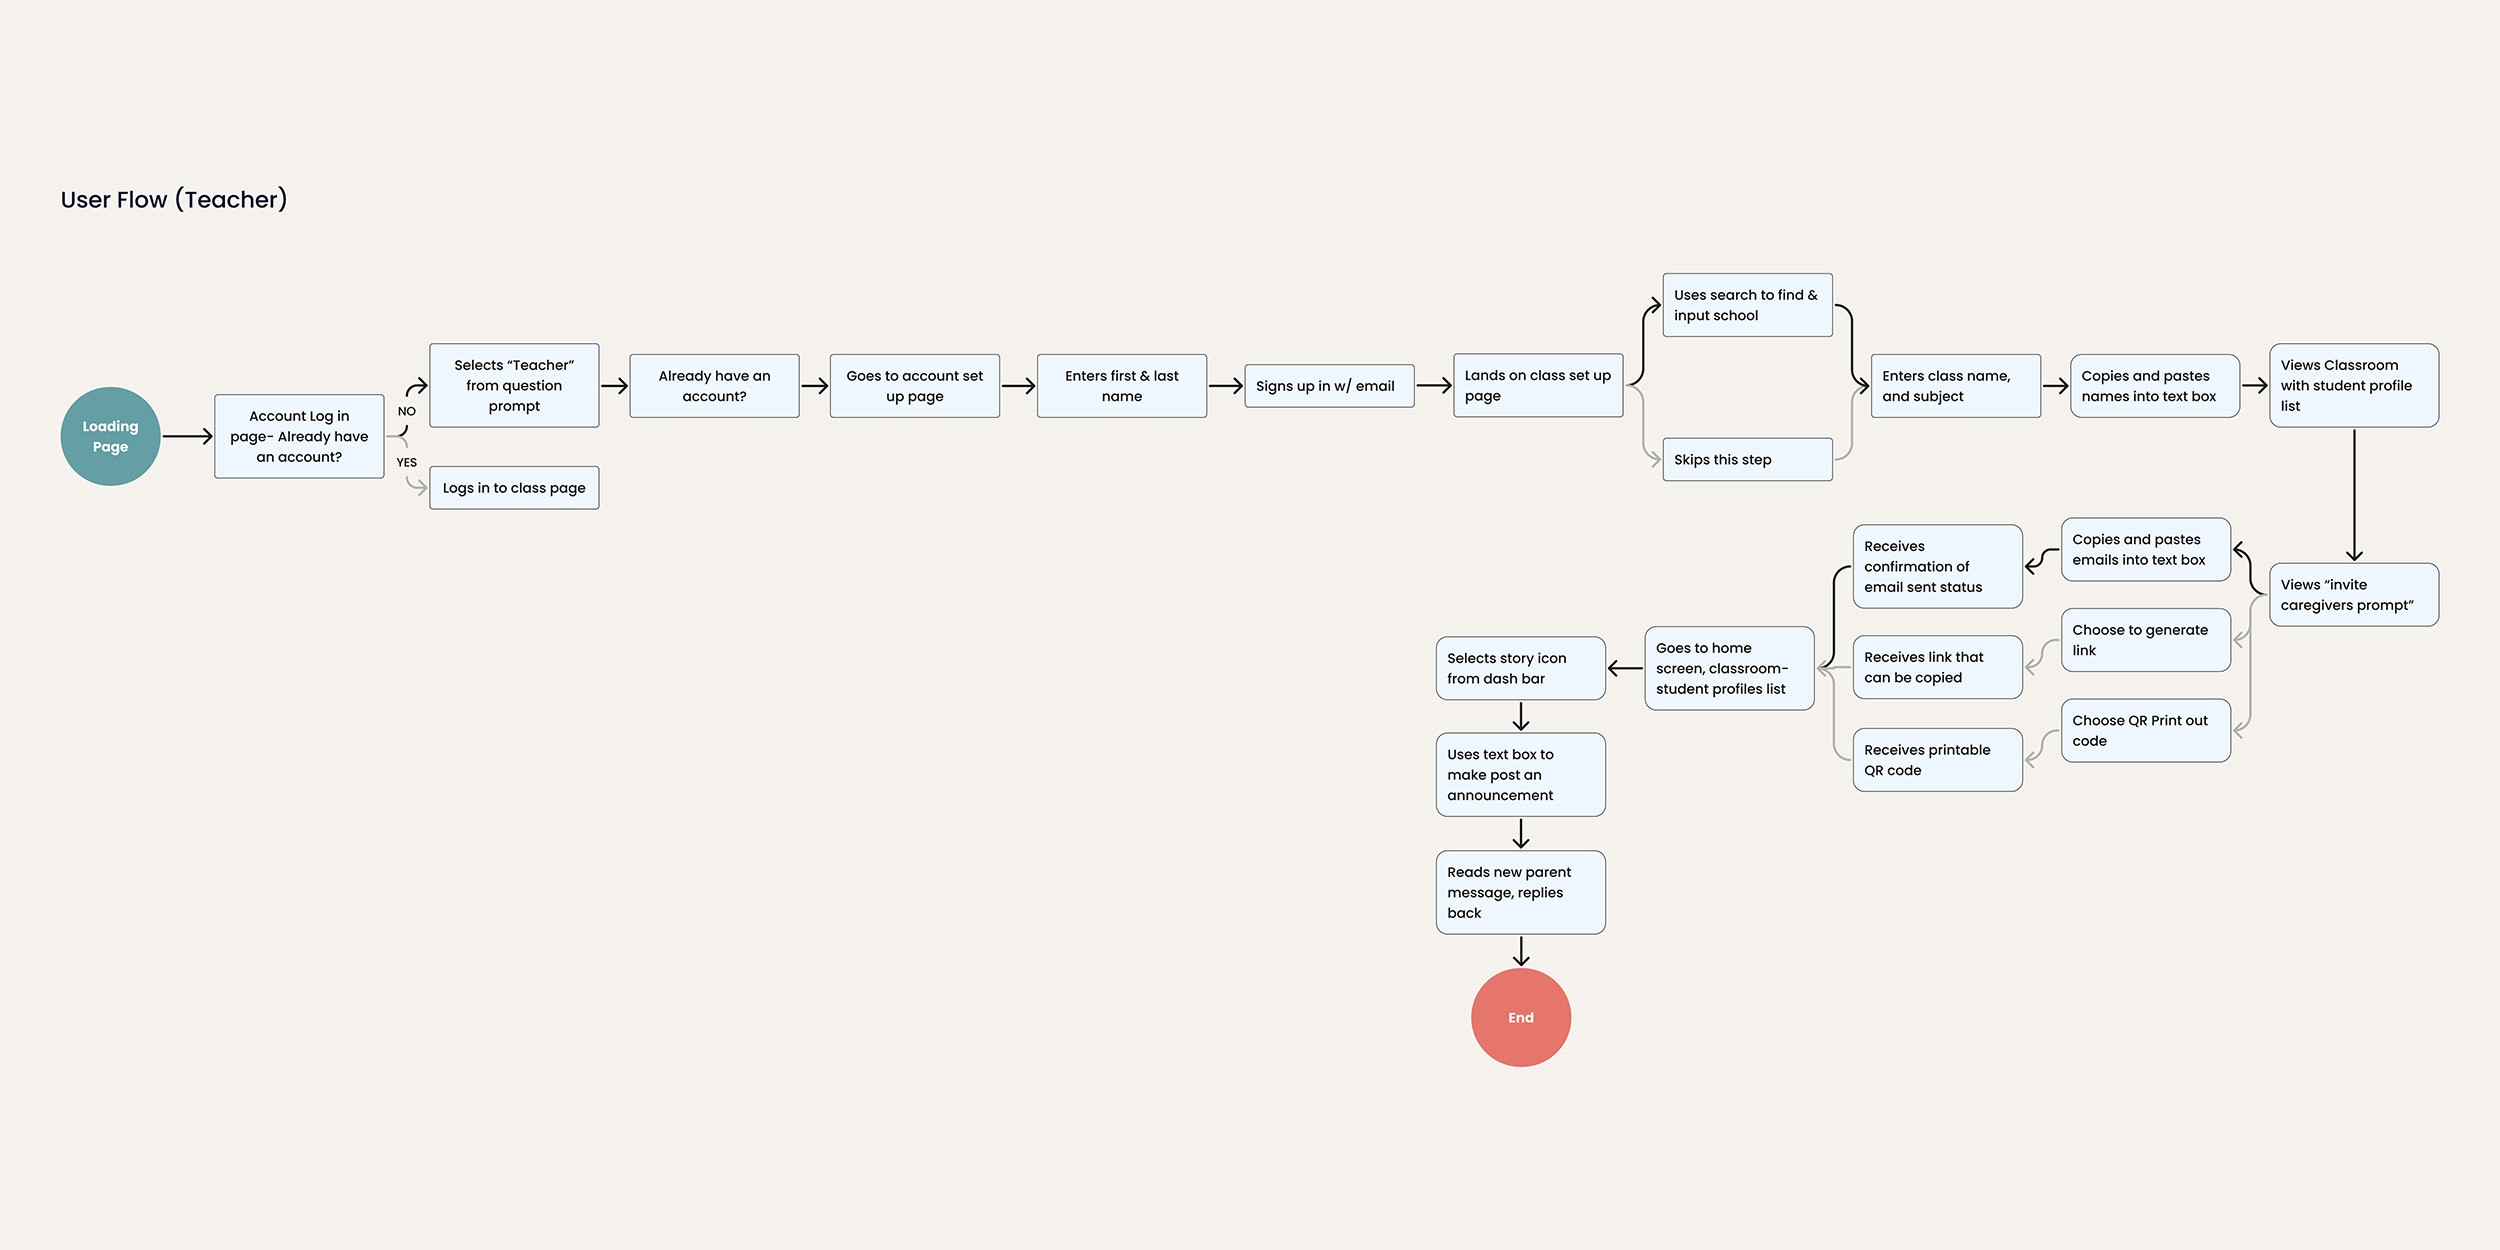Select the 'Views invite caregivers prompt' node
Viewport: 2500px width, 1250px height.
tap(2353, 594)
